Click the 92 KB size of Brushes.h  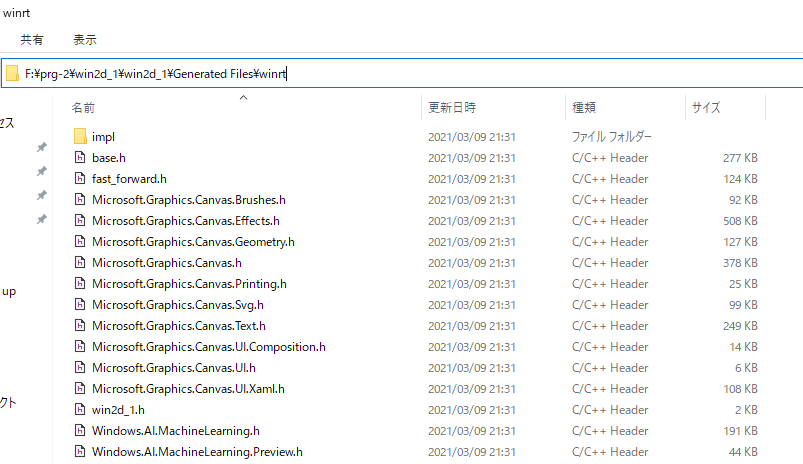click(743, 200)
